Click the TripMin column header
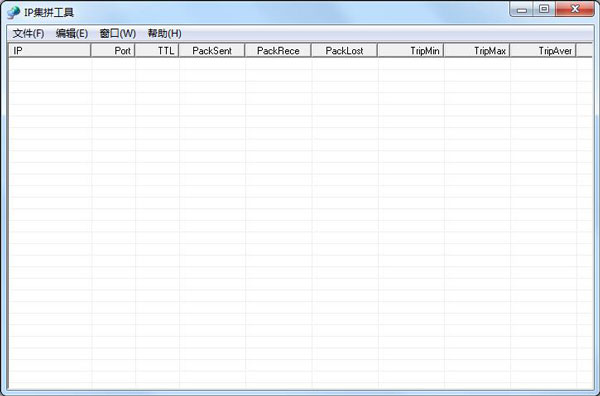This screenshot has width=600, height=396. pyautogui.click(x=411, y=51)
